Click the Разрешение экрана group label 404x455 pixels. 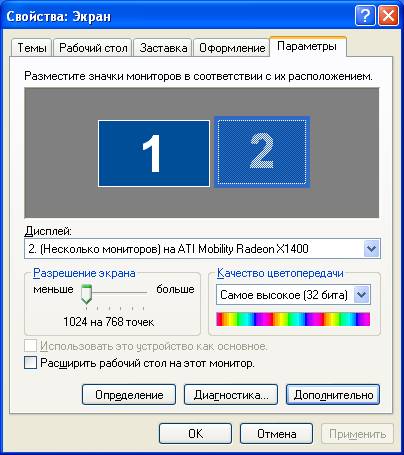84,273
